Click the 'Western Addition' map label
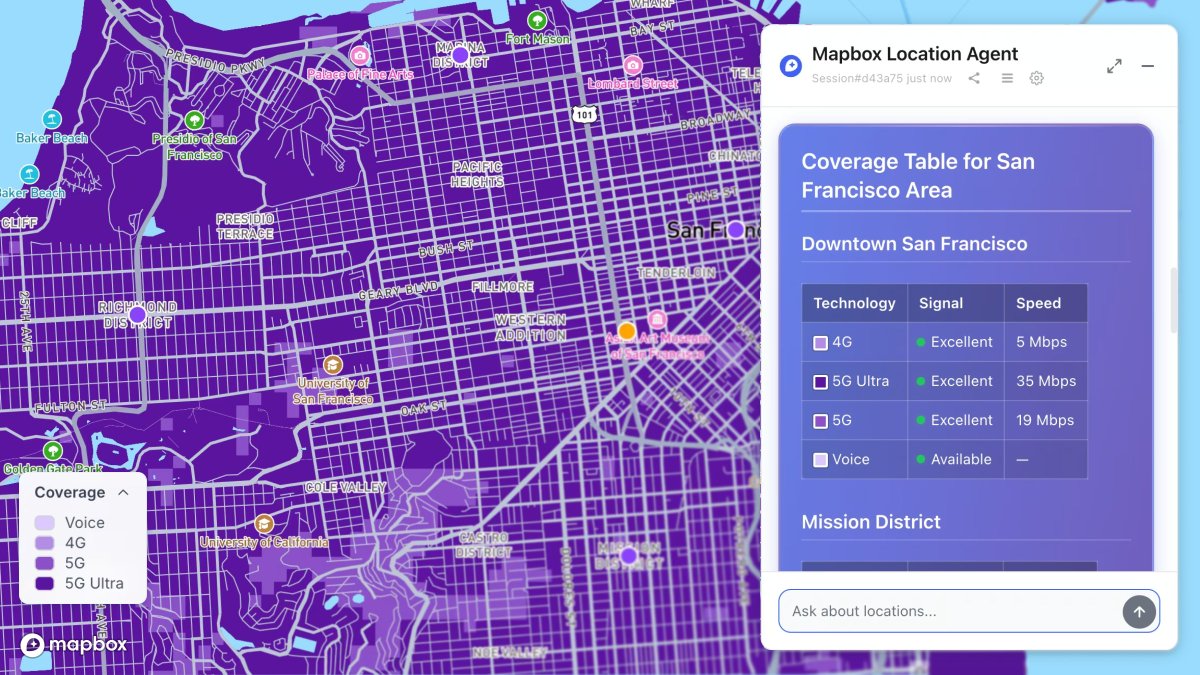The height and width of the screenshot is (675, 1200). [531, 328]
